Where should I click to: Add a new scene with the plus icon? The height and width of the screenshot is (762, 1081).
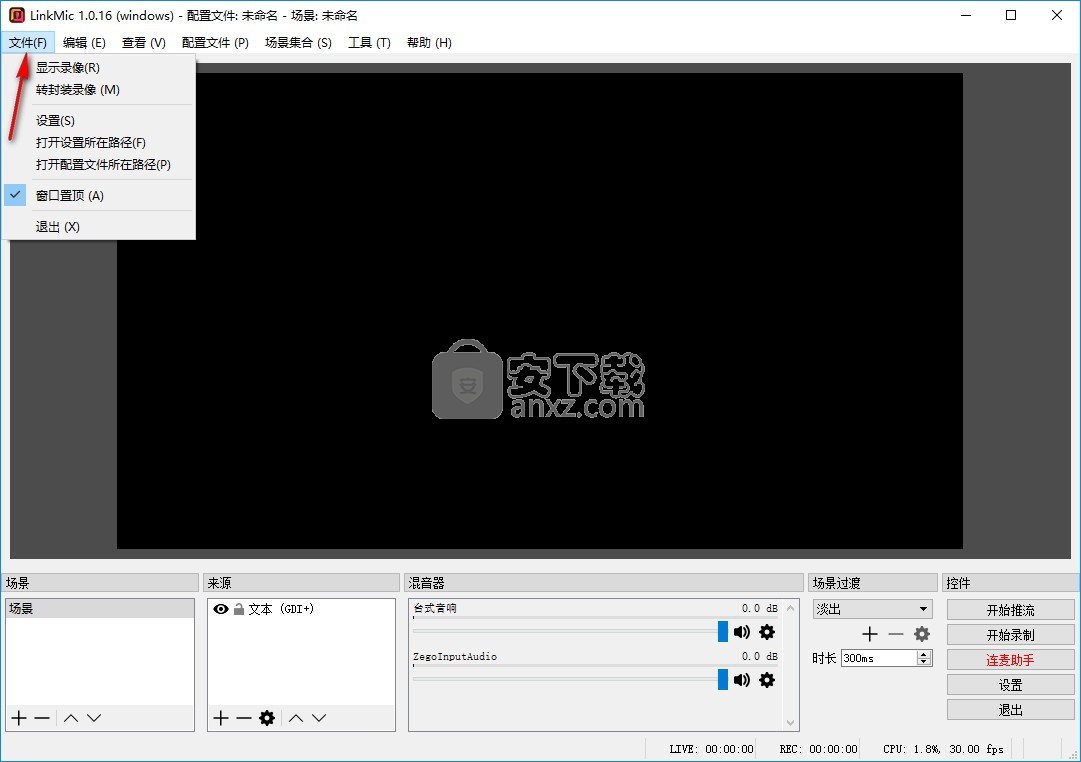[18, 718]
